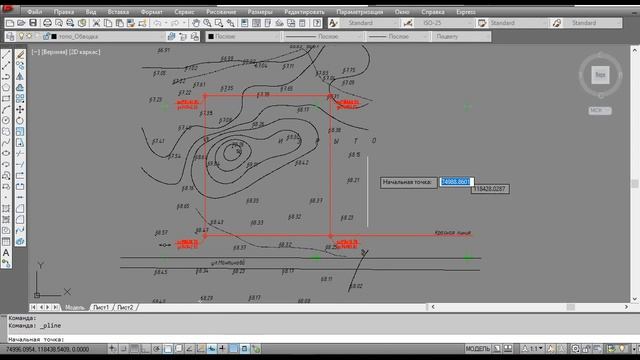
Task: Click the X coordinate field 74988.8601
Action: pos(456,182)
